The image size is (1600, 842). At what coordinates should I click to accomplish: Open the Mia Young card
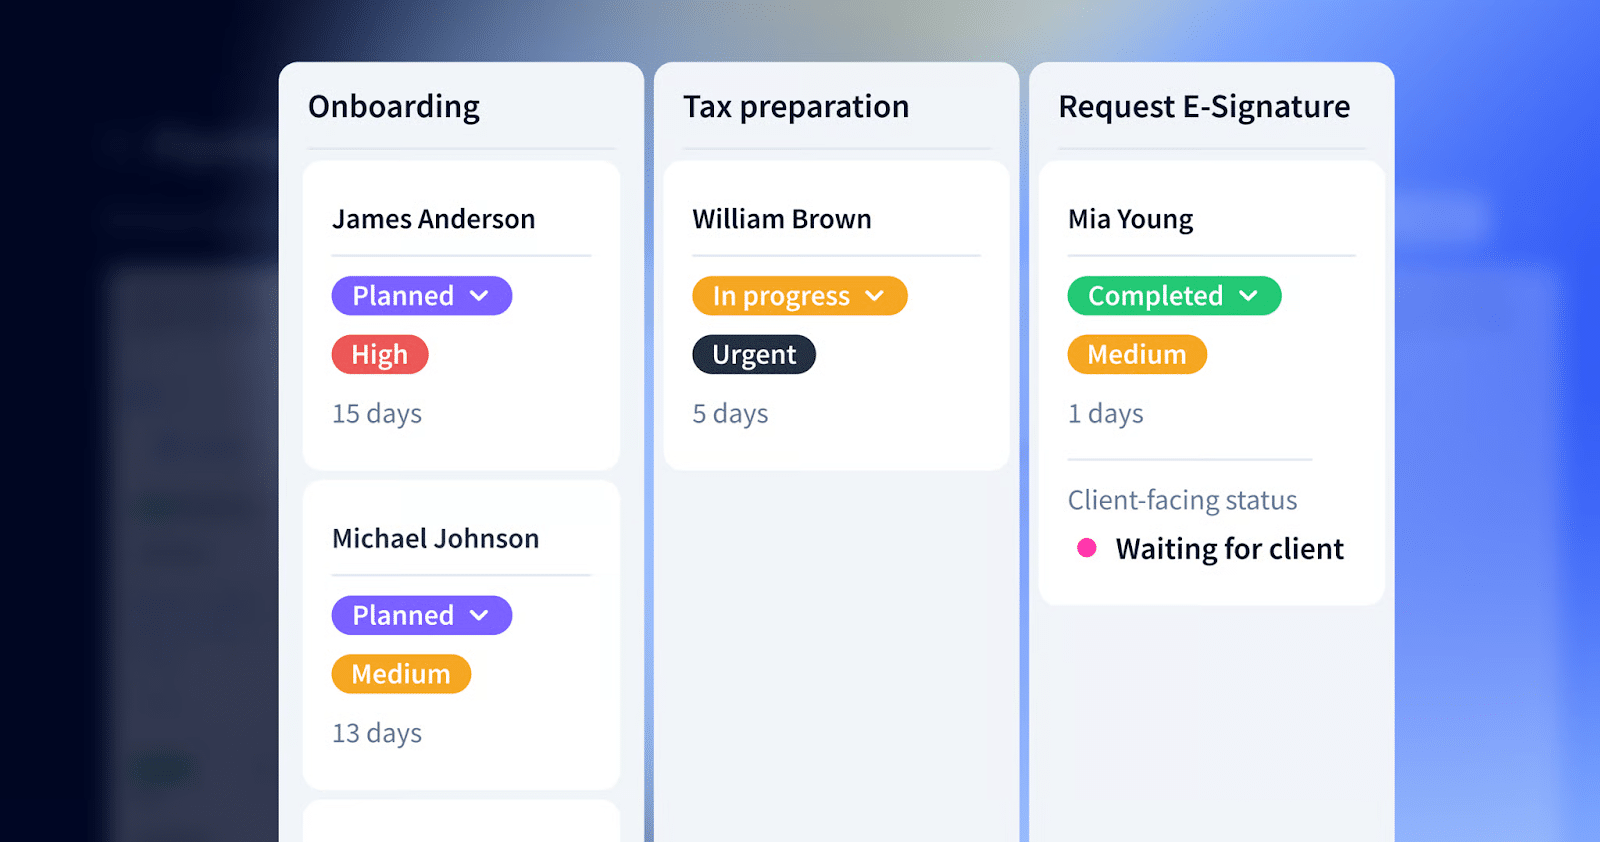pos(1130,219)
